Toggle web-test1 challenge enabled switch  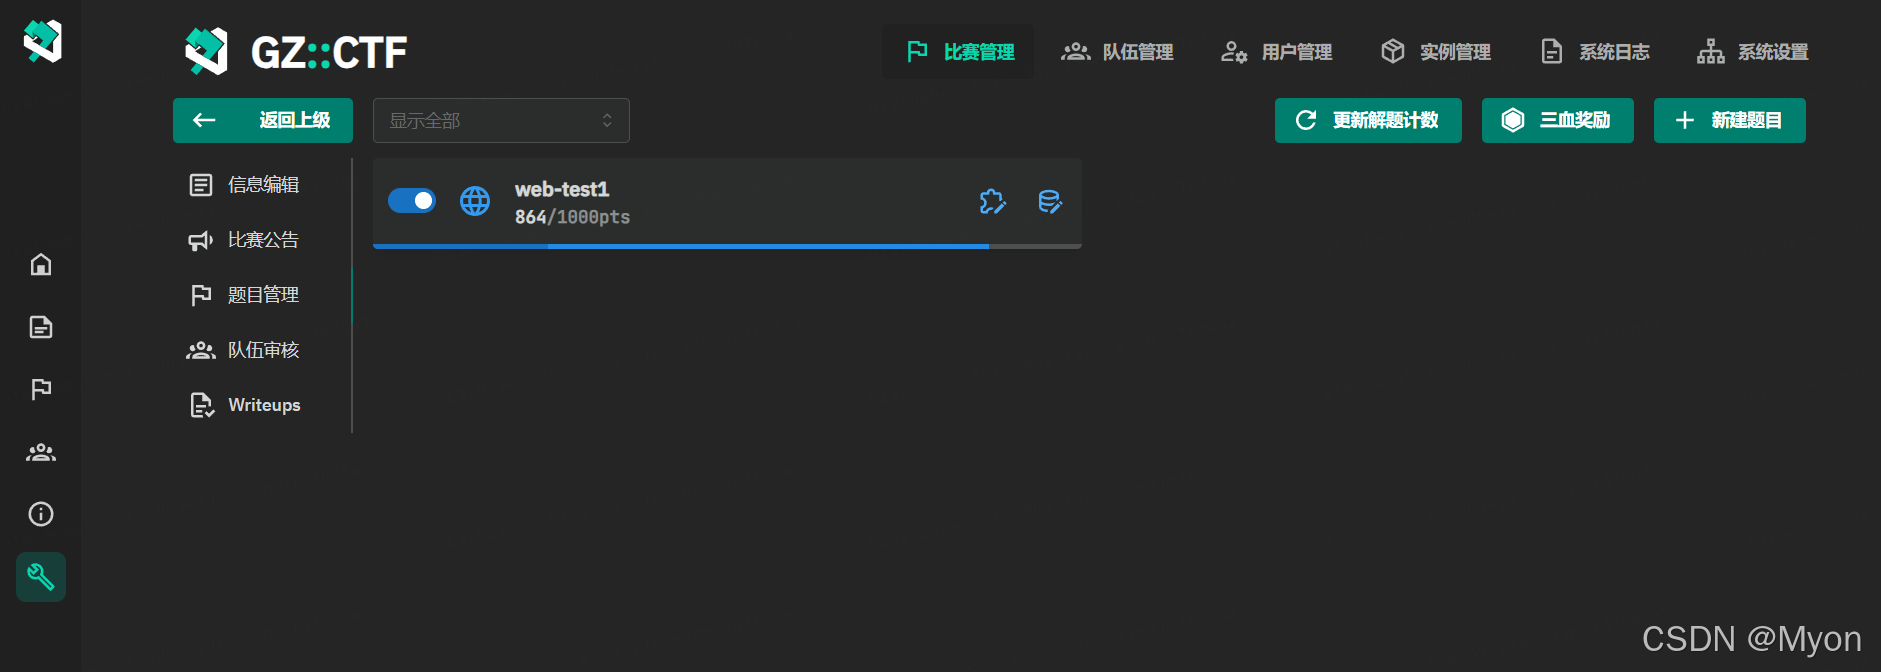point(412,201)
